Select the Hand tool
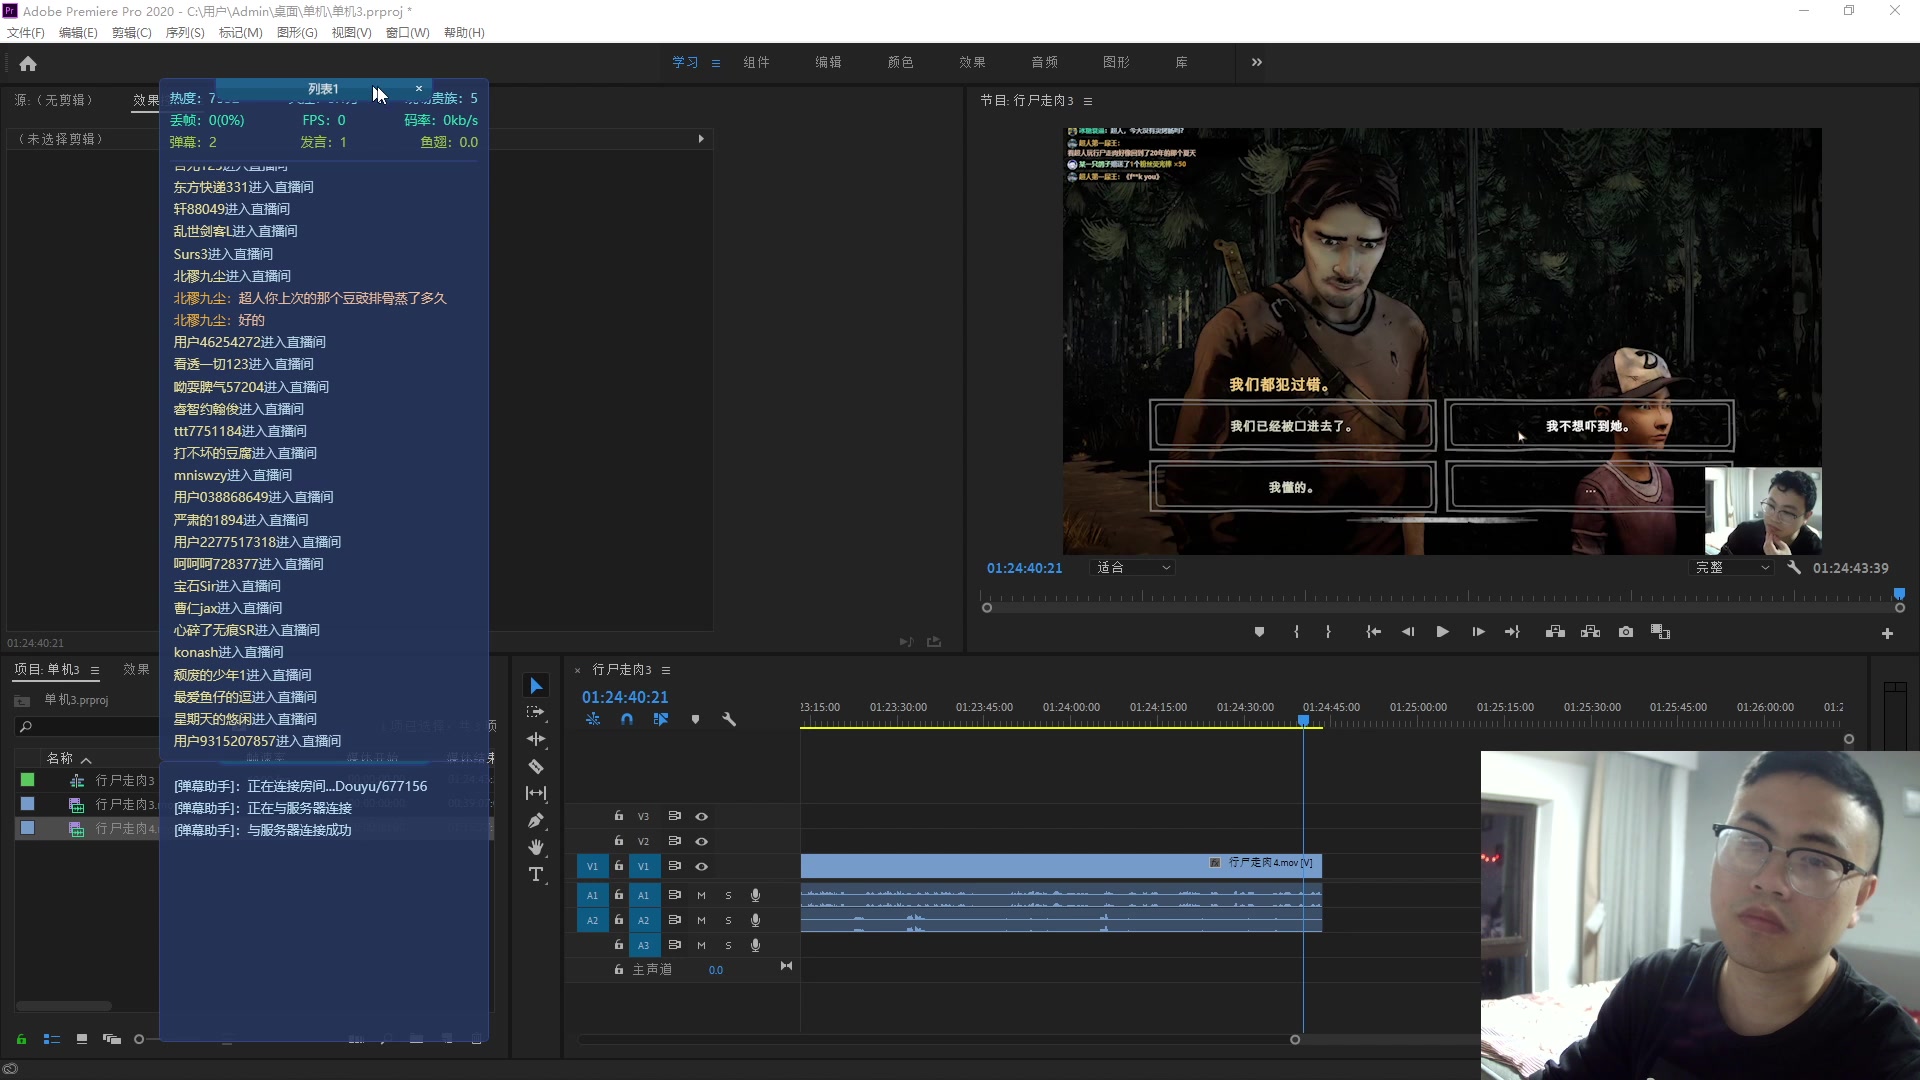1920x1080 pixels. point(536,847)
